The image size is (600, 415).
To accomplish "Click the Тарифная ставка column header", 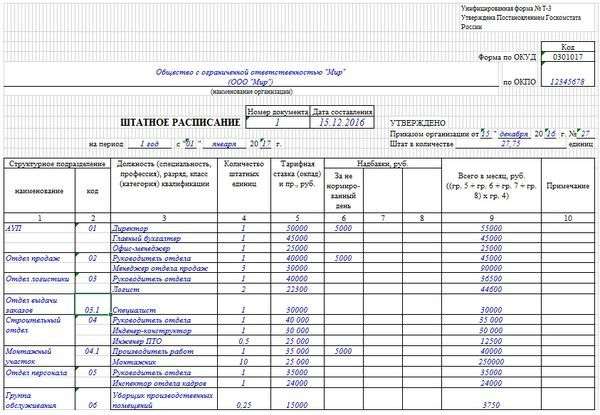I will [x=297, y=174].
